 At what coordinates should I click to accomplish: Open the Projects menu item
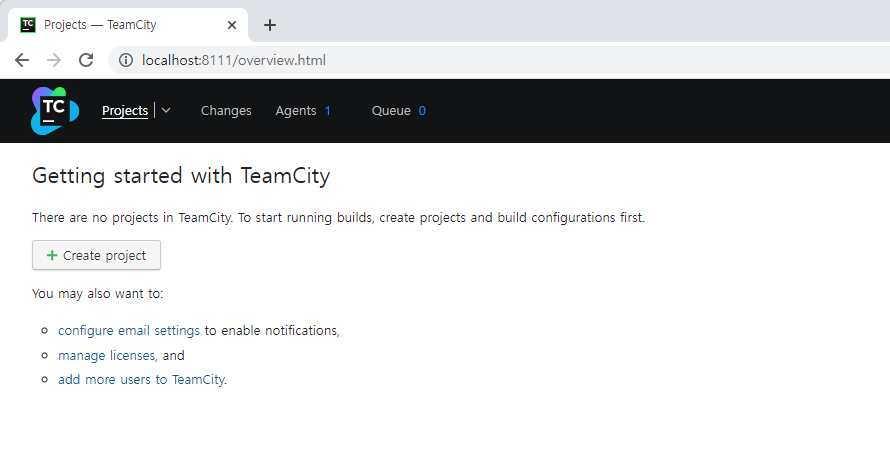click(x=125, y=111)
